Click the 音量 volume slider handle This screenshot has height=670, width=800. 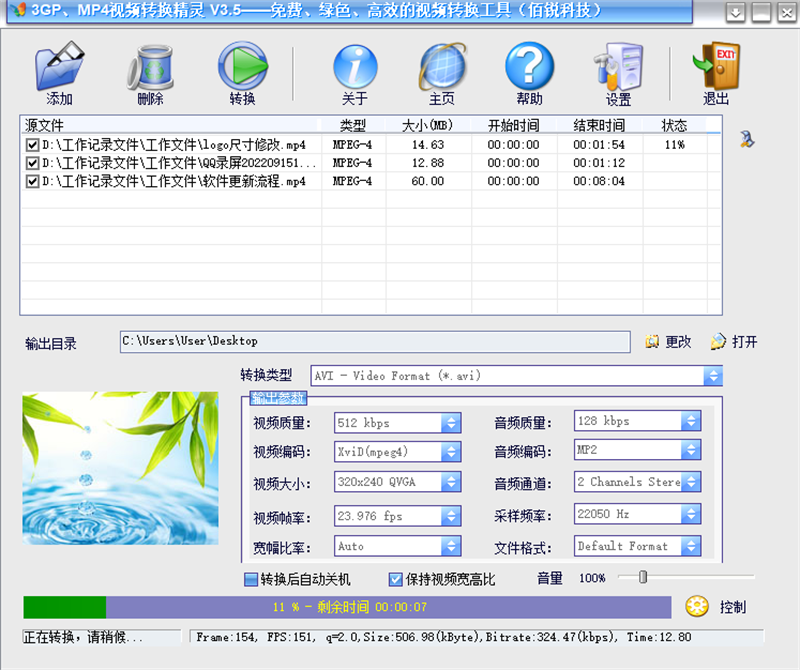click(x=643, y=577)
